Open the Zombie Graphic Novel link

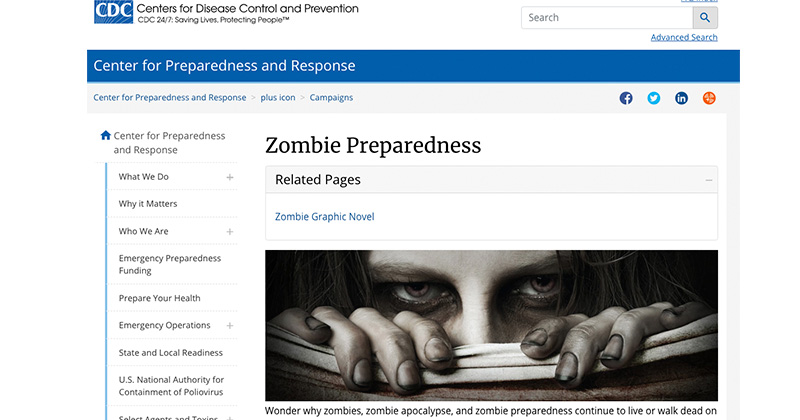tap(324, 216)
